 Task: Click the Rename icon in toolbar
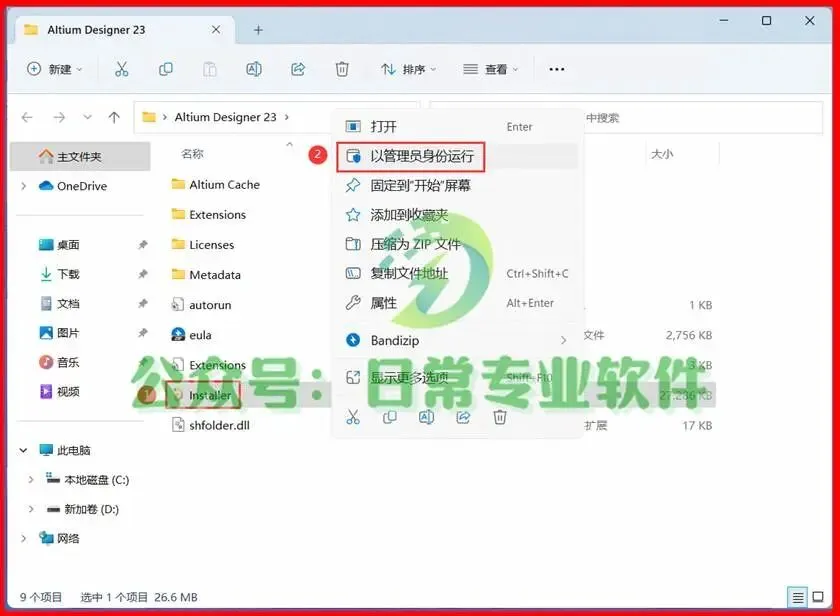coord(254,69)
